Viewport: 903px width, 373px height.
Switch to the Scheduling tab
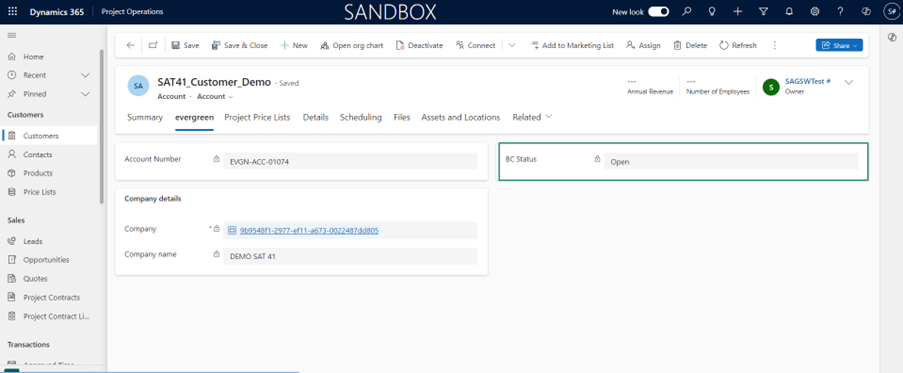361,117
